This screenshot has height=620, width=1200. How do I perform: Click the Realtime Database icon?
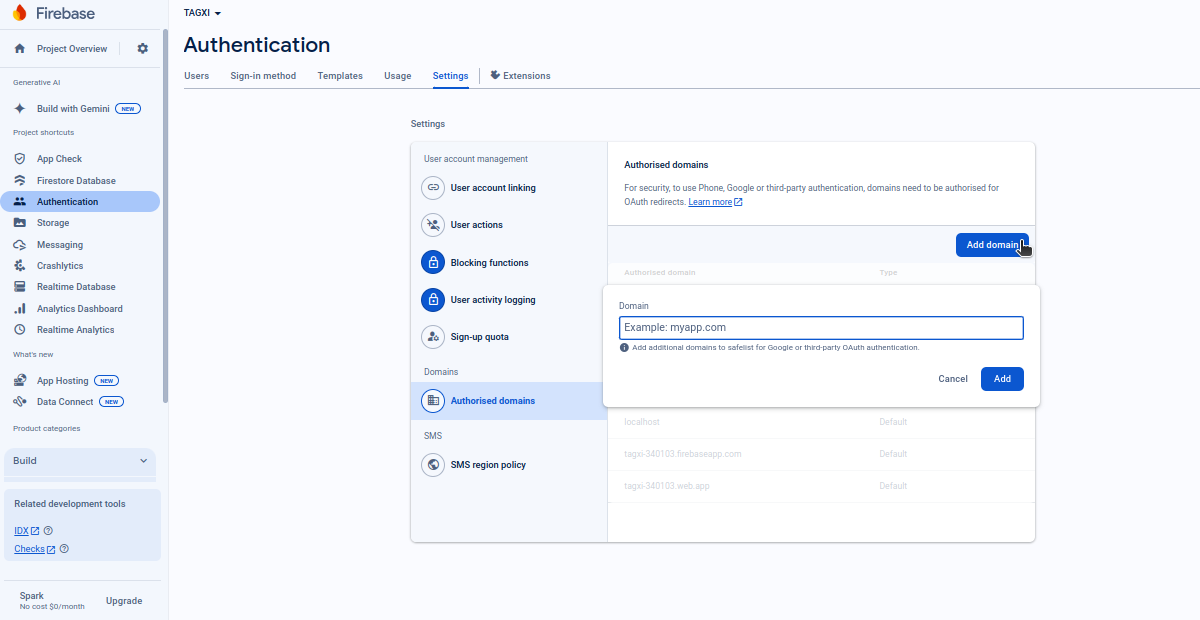click(21, 286)
